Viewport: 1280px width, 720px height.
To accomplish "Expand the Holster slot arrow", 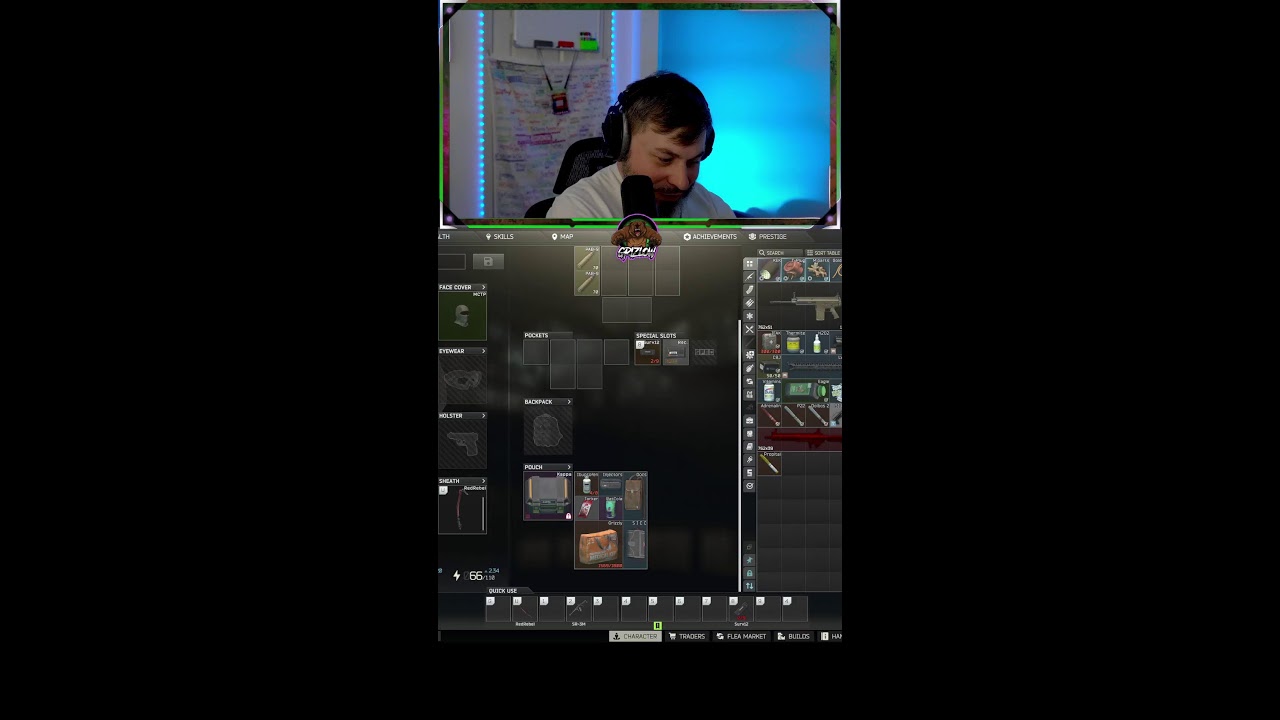I will [x=483, y=415].
